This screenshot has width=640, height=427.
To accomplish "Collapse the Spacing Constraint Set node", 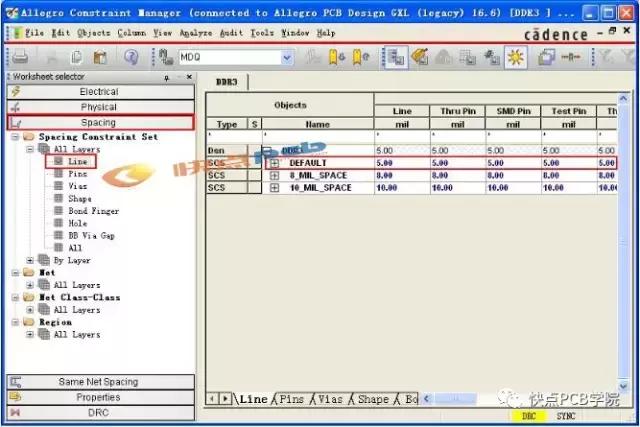I will click(x=15, y=137).
